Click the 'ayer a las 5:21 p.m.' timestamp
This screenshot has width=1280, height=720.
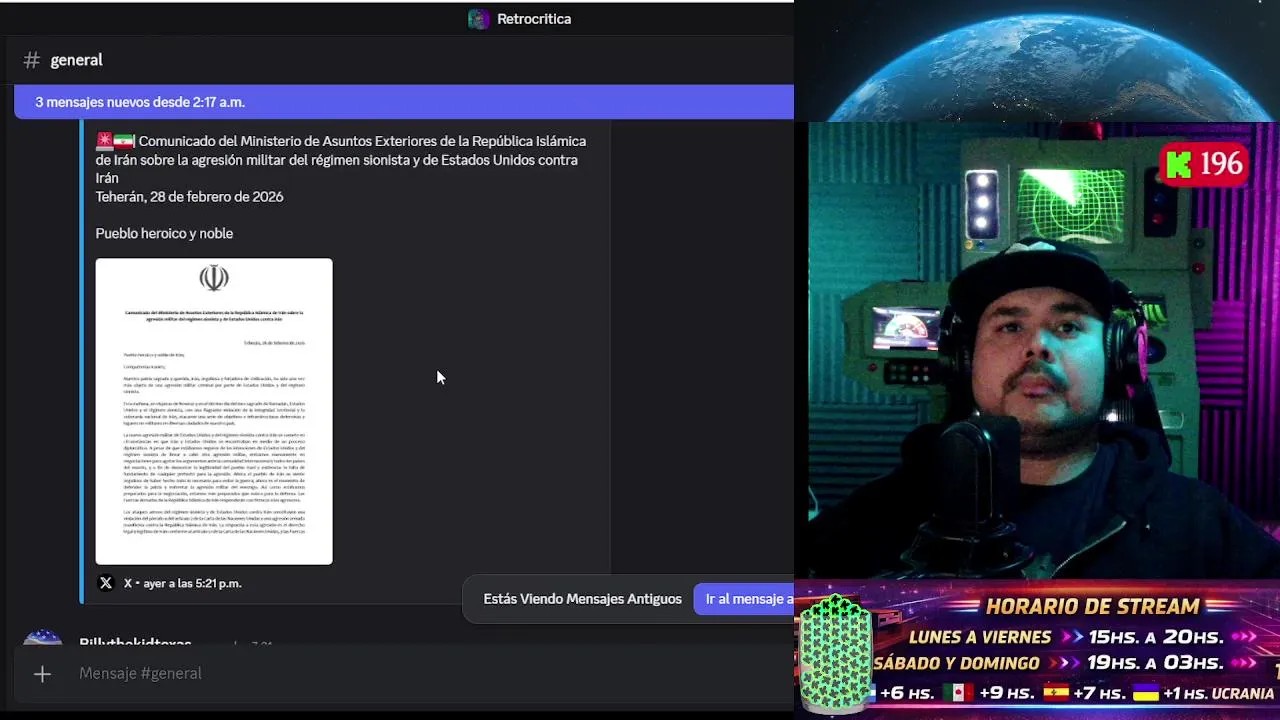click(x=192, y=583)
